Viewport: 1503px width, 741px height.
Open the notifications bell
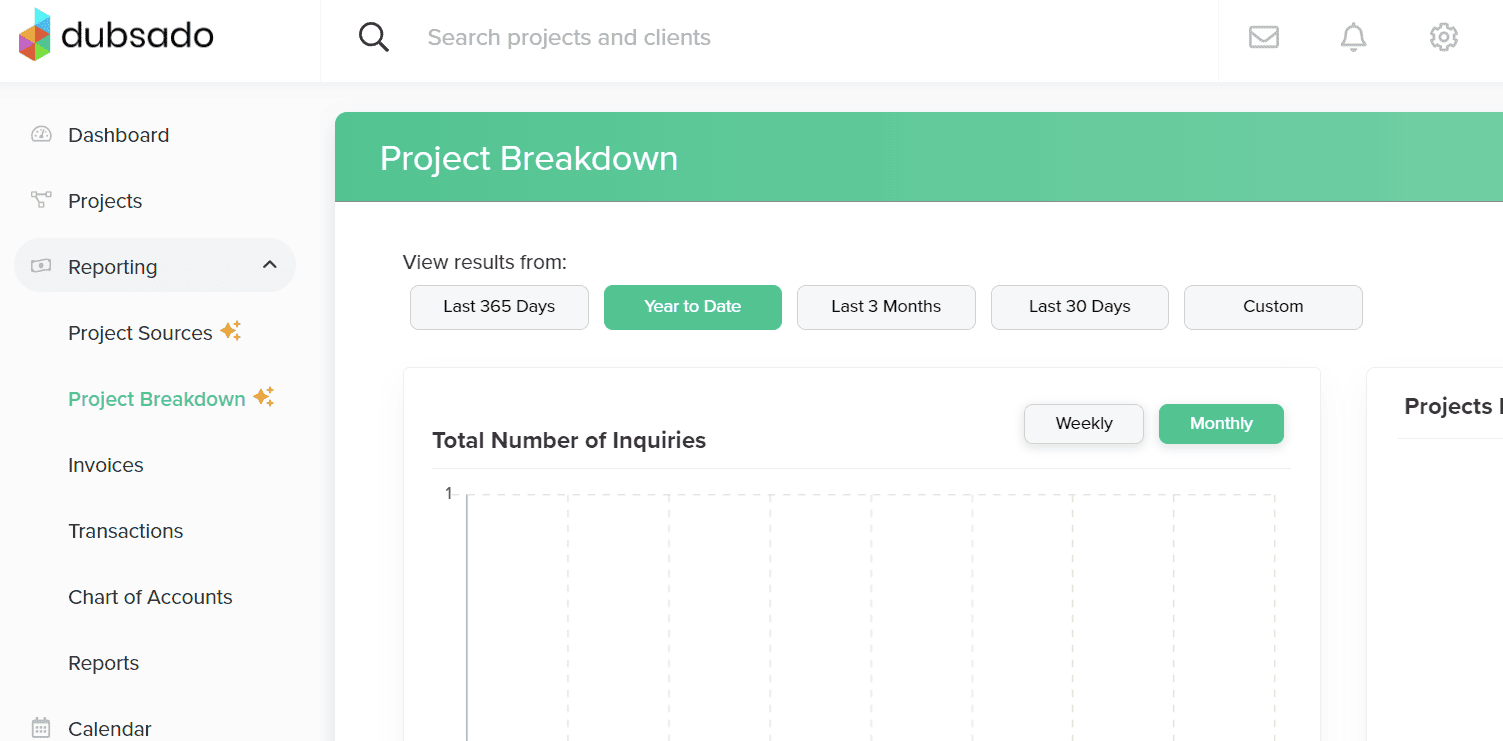click(1353, 37)
